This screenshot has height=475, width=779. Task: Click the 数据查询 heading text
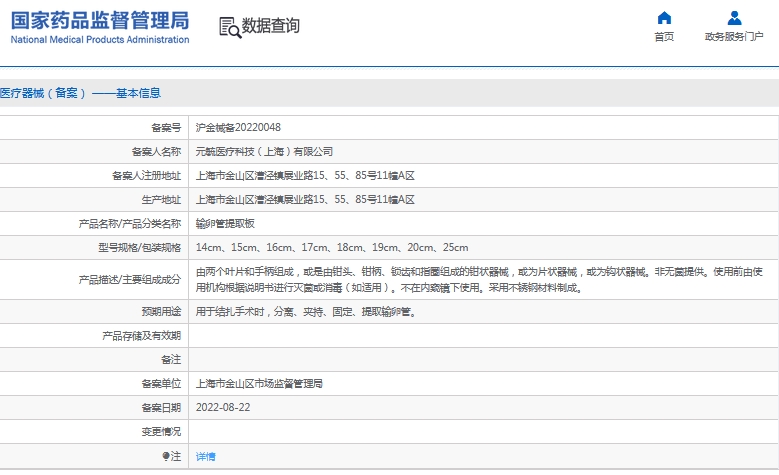pyautogui.click(x=271, y=25)
